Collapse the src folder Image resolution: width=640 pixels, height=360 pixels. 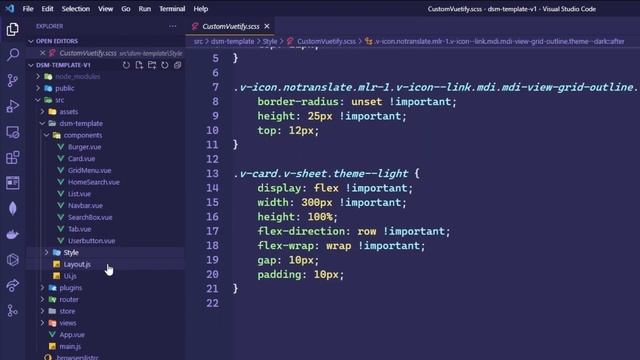pyautogui.click(x=38, y=100)
